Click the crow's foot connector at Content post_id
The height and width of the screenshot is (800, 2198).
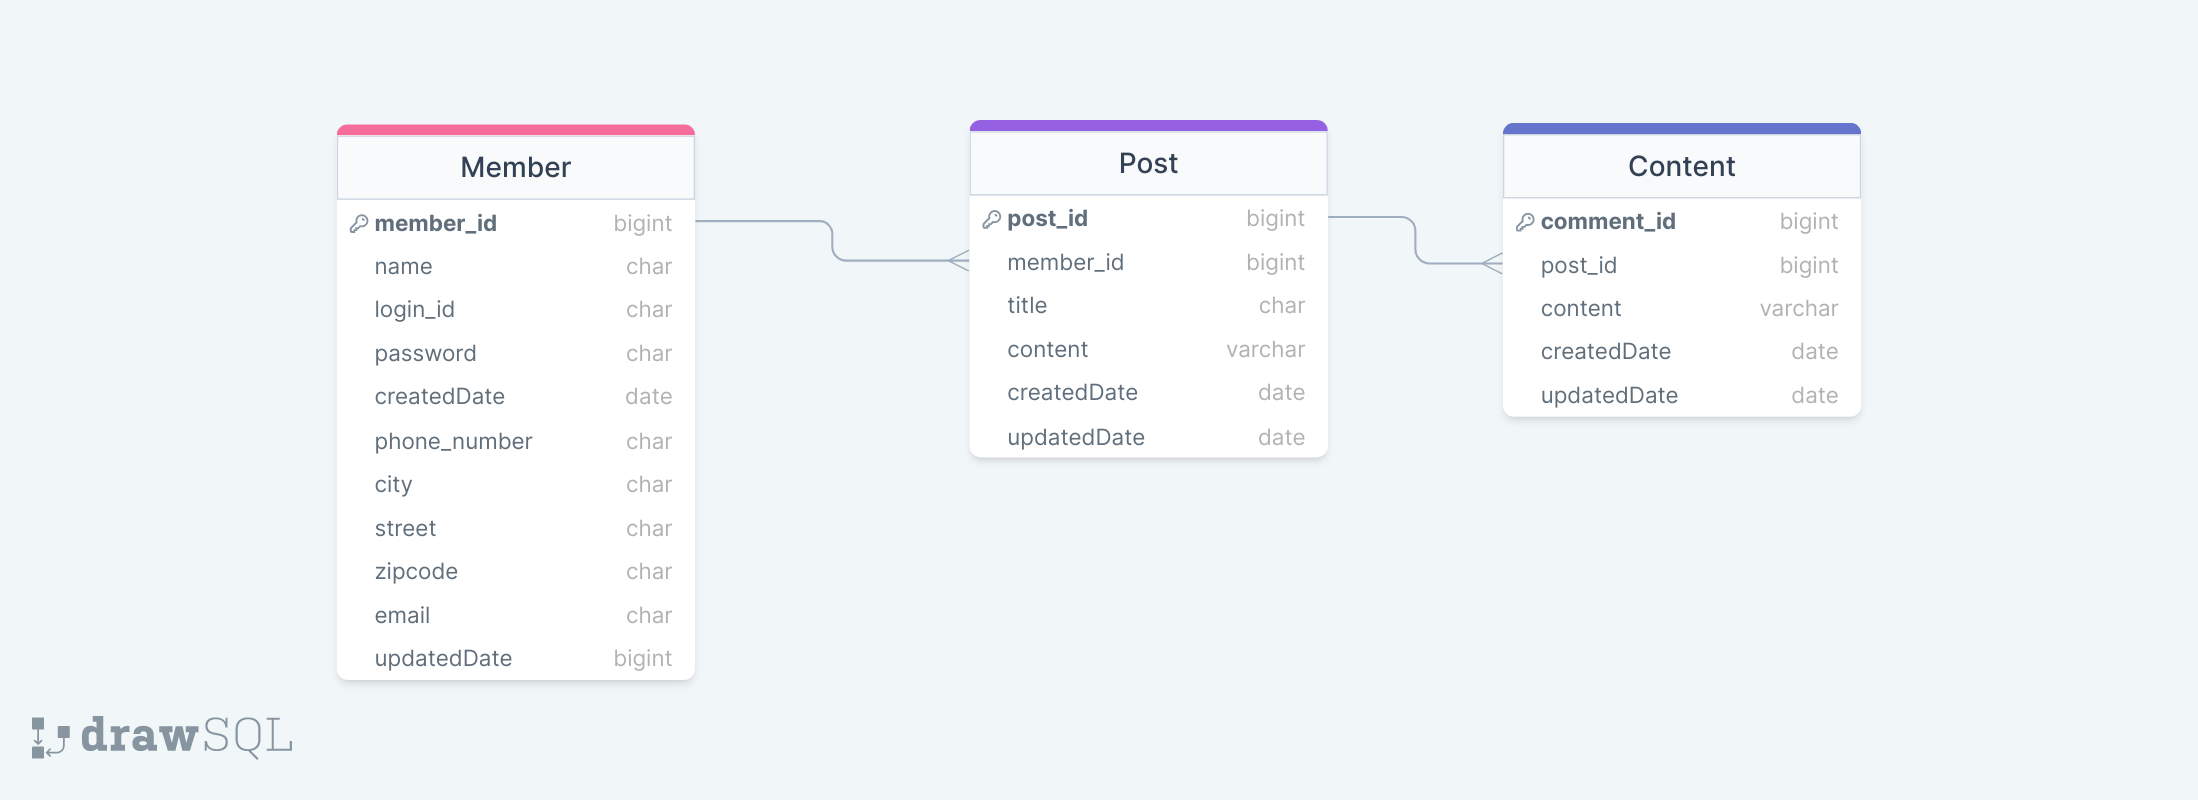(1492, 264)
